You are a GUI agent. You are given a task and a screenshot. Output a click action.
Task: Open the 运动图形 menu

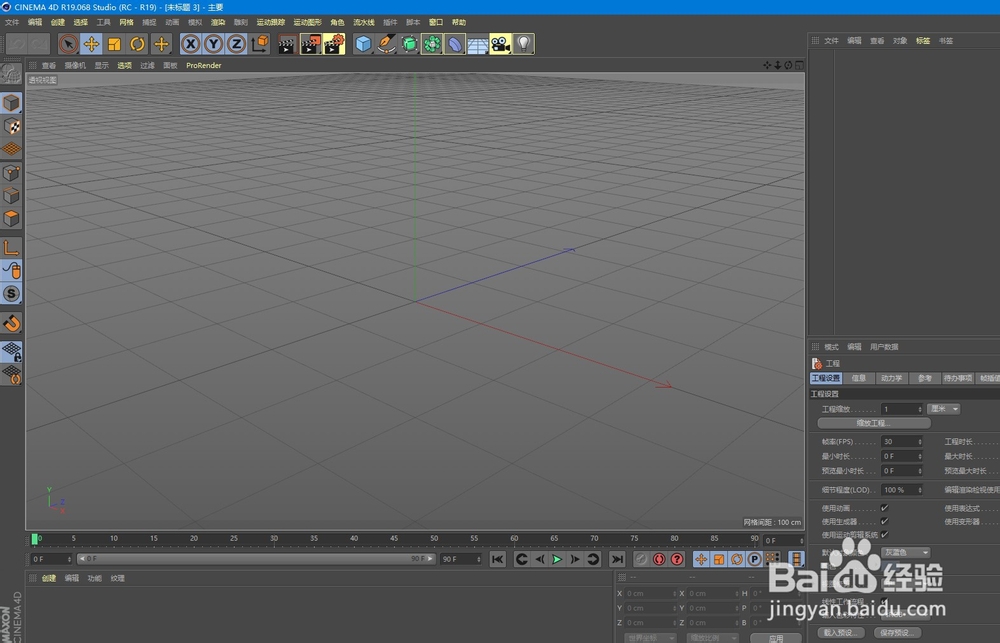point(307,22)
